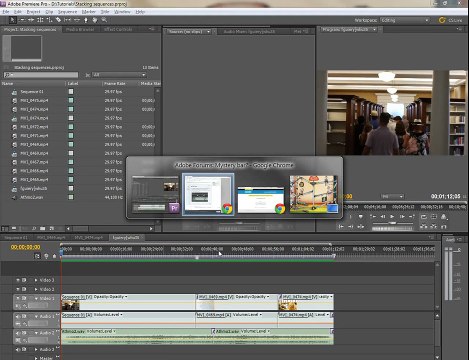Image resolution: width=469 pixels, height=360 pixels.
Task: Click the project search field
Action: point(41,75)
